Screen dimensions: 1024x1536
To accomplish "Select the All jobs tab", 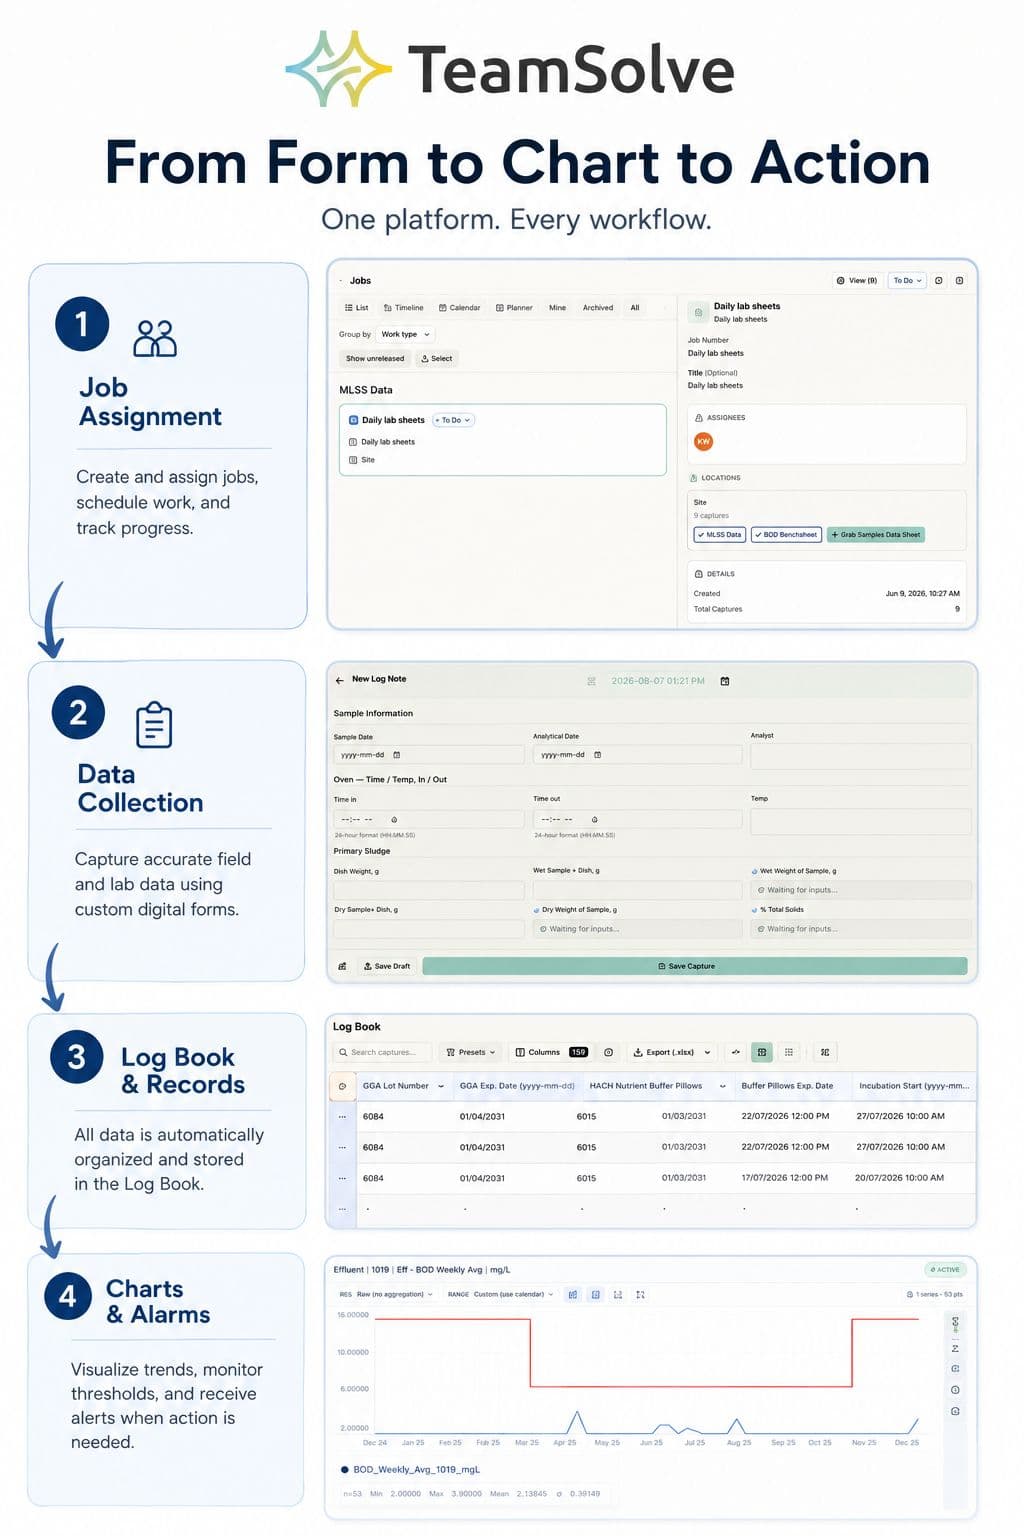I will click(x=635, y=308).
